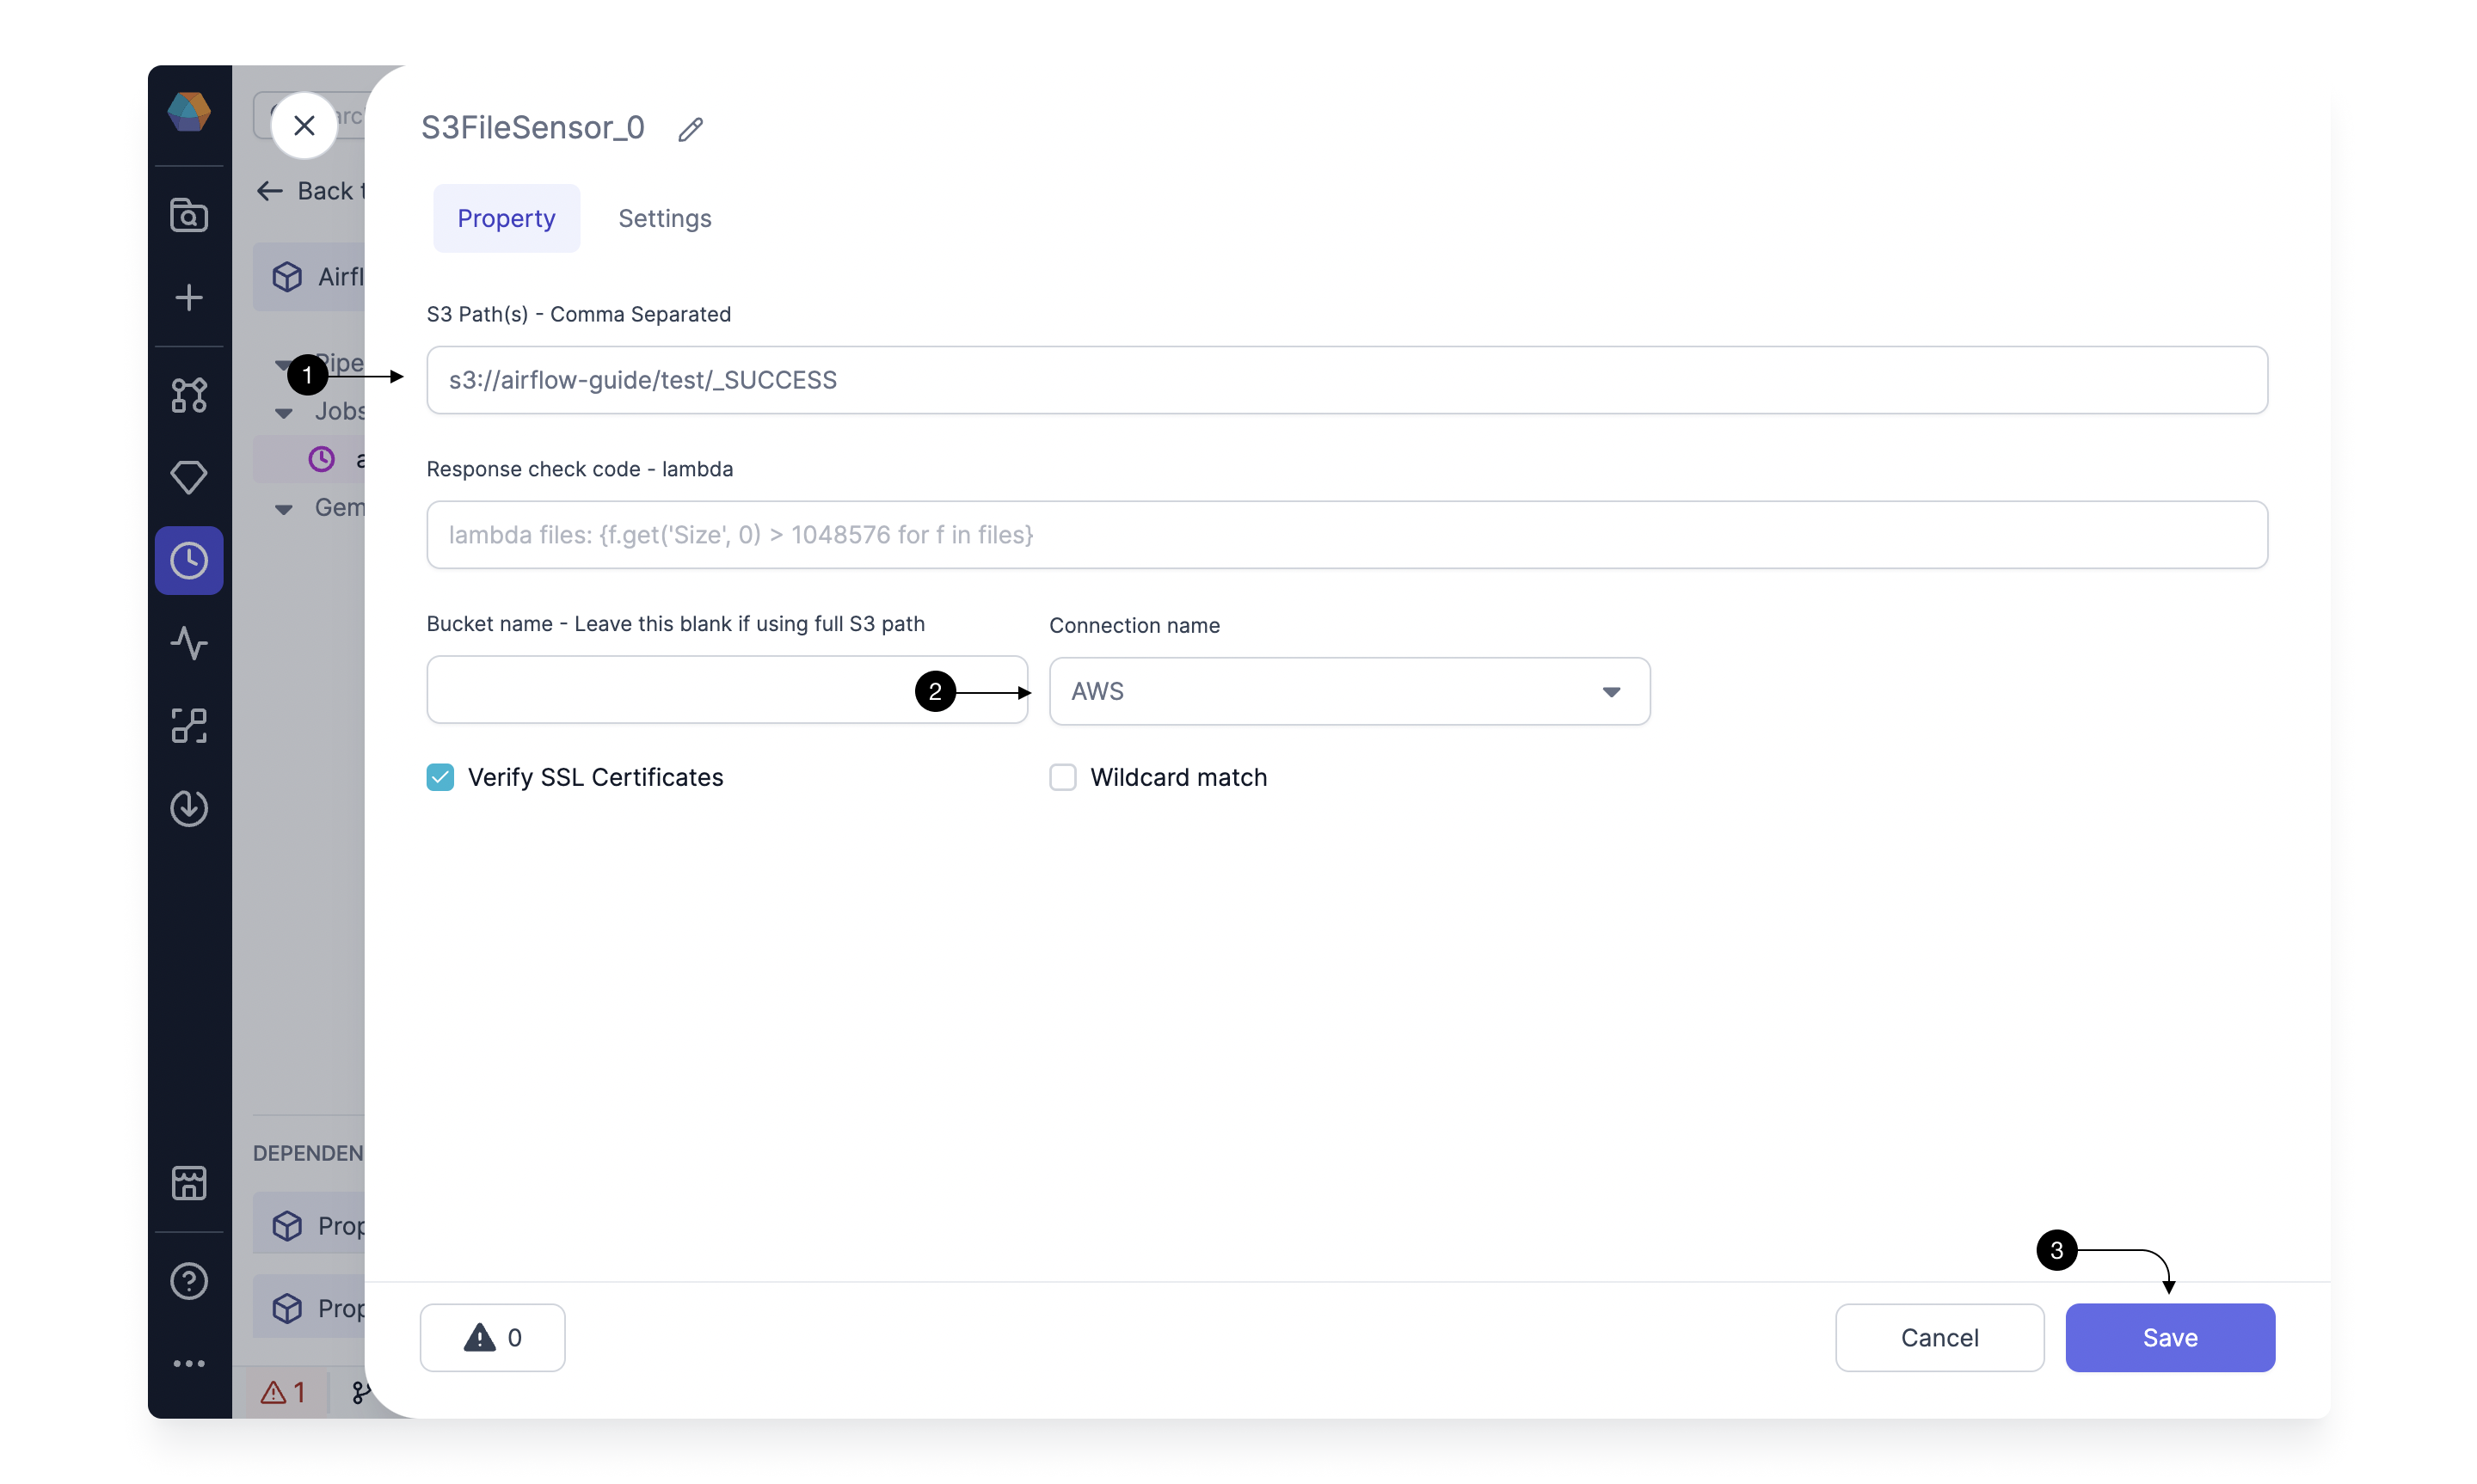Toggle Verify SSL Certificates checkbox
The width and height of the screenshot is (2477, 1484).
point(440,777)
